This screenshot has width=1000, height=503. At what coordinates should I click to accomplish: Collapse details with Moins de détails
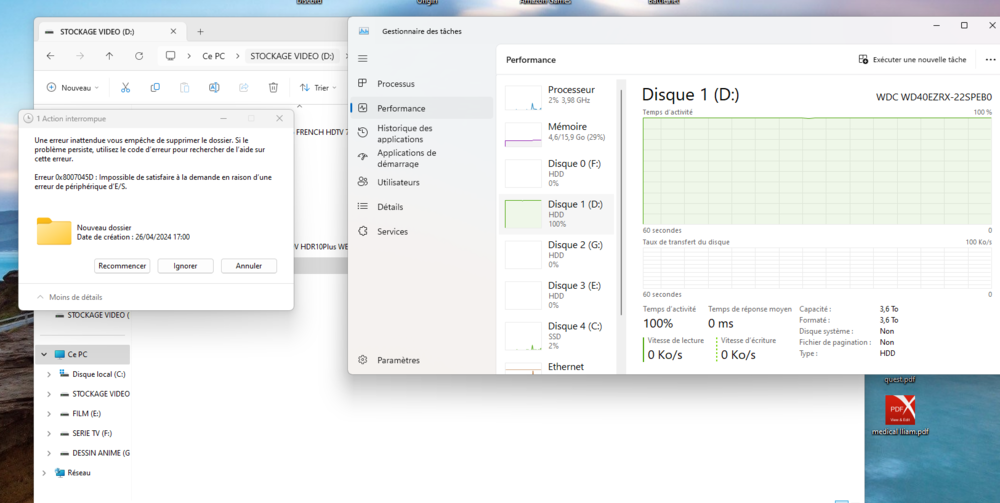(x=69, y=297)
